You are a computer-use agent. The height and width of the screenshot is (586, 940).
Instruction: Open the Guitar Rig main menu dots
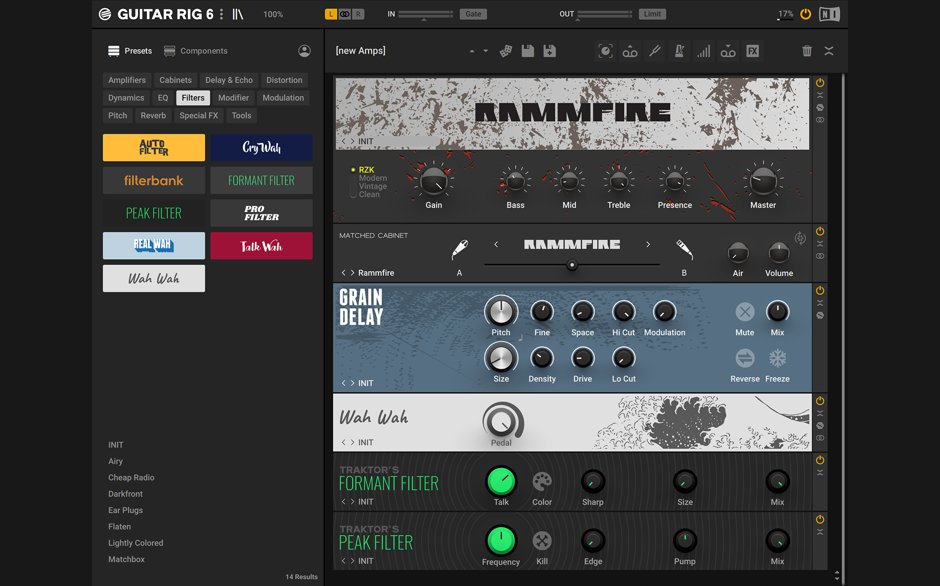221,14
